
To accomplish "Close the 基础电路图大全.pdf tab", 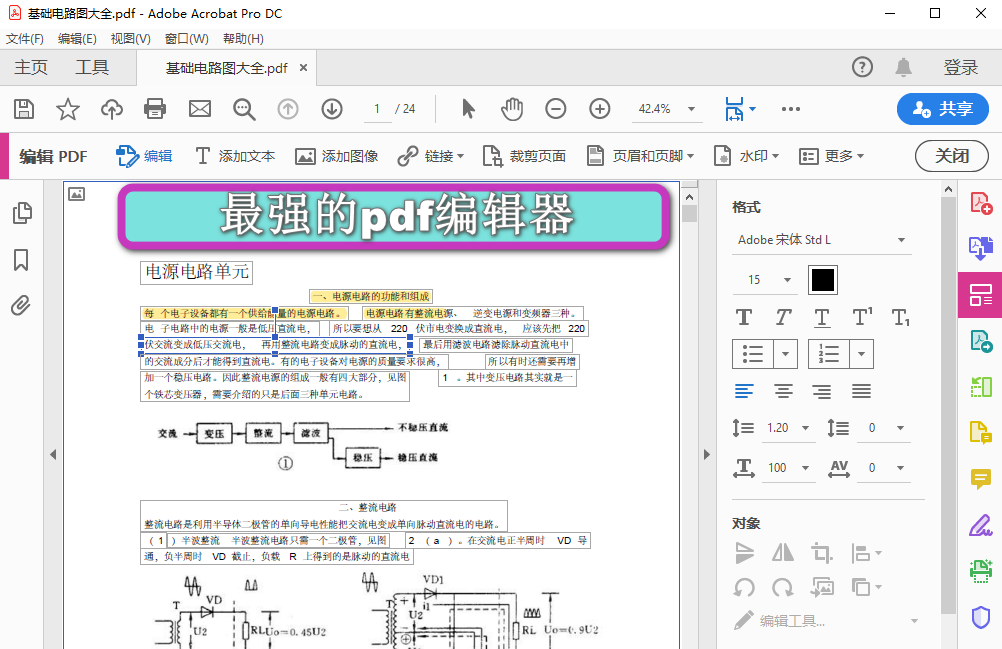I will tap(304, 67).
